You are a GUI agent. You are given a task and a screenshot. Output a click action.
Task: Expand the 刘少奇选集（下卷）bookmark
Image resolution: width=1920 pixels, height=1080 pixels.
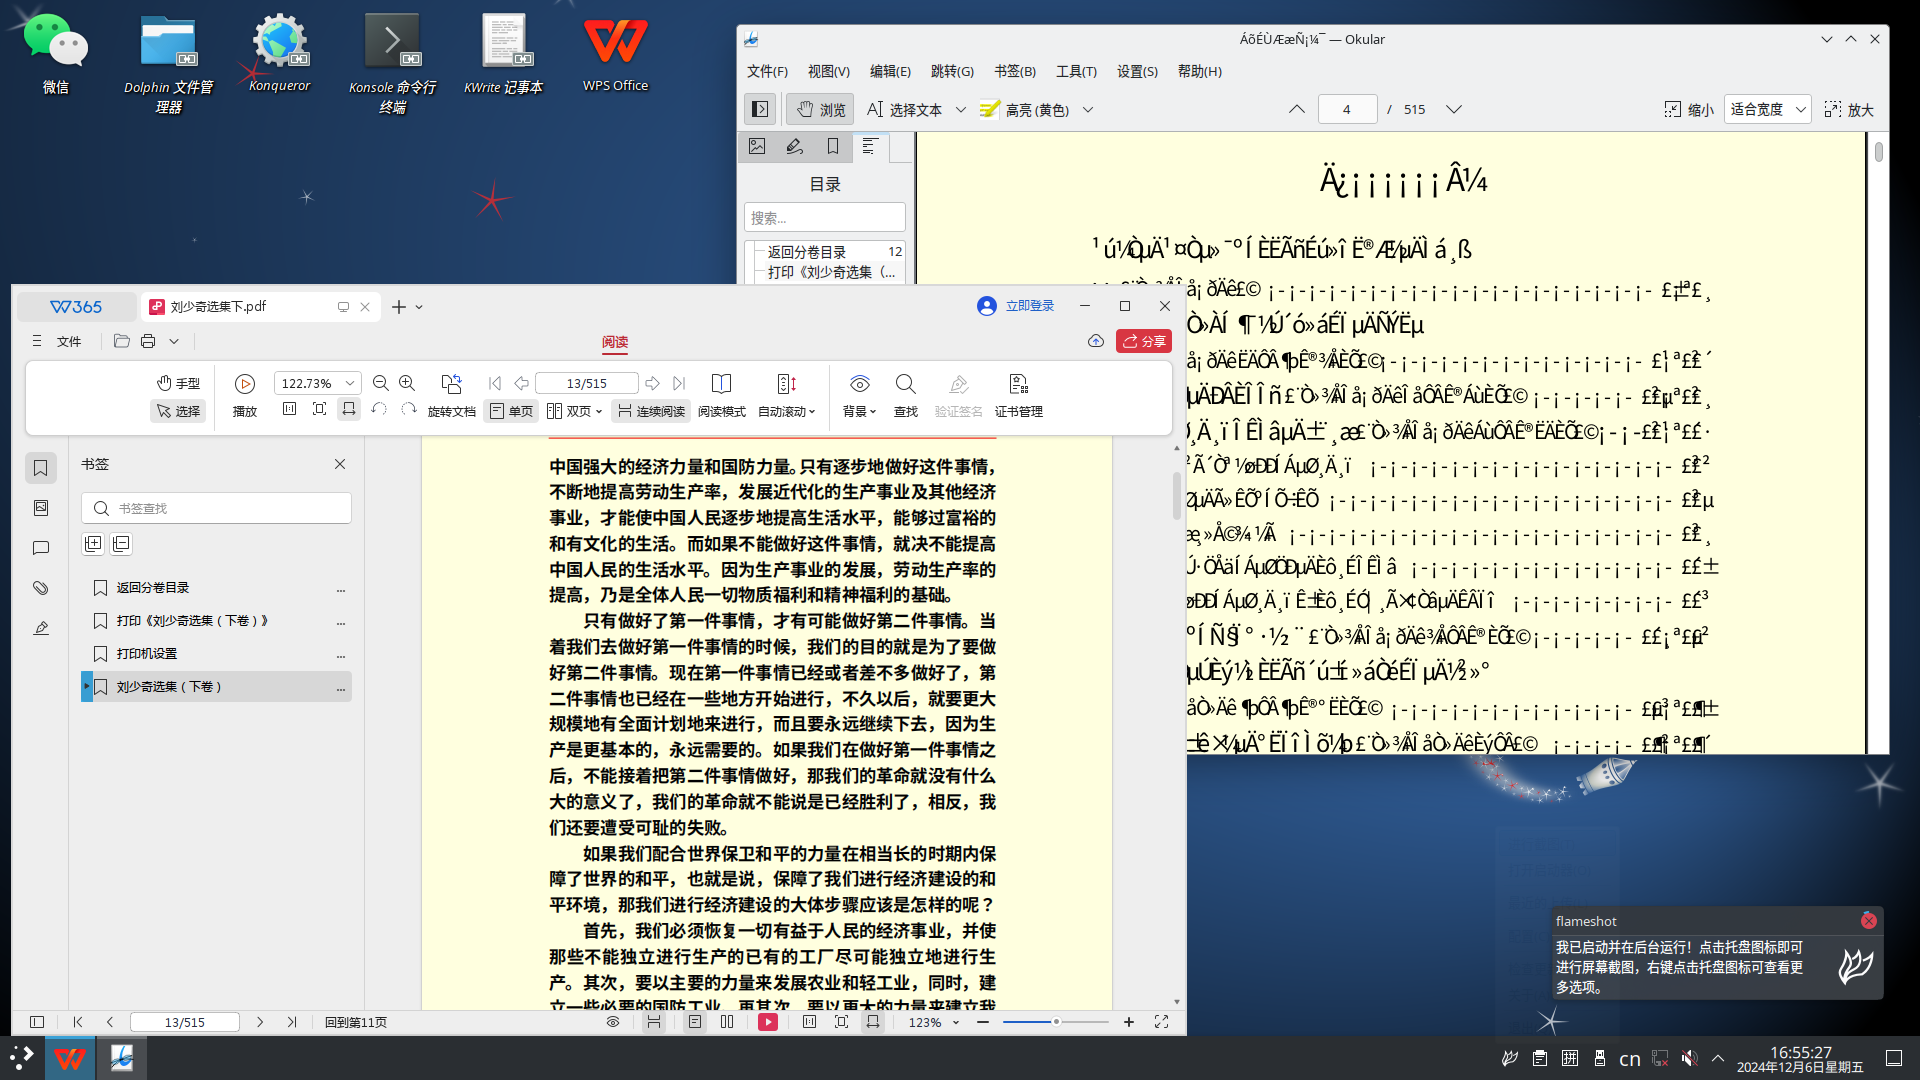87,686
